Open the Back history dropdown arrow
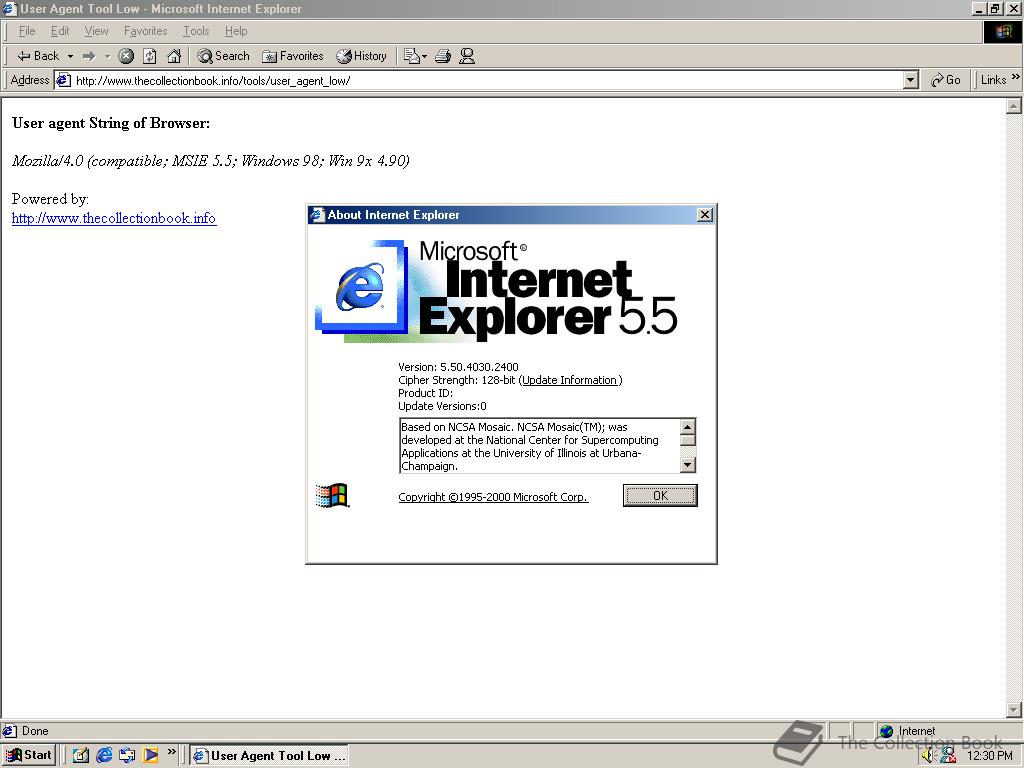This screenshot has height=768, width=1024. [x=71, y=56]
